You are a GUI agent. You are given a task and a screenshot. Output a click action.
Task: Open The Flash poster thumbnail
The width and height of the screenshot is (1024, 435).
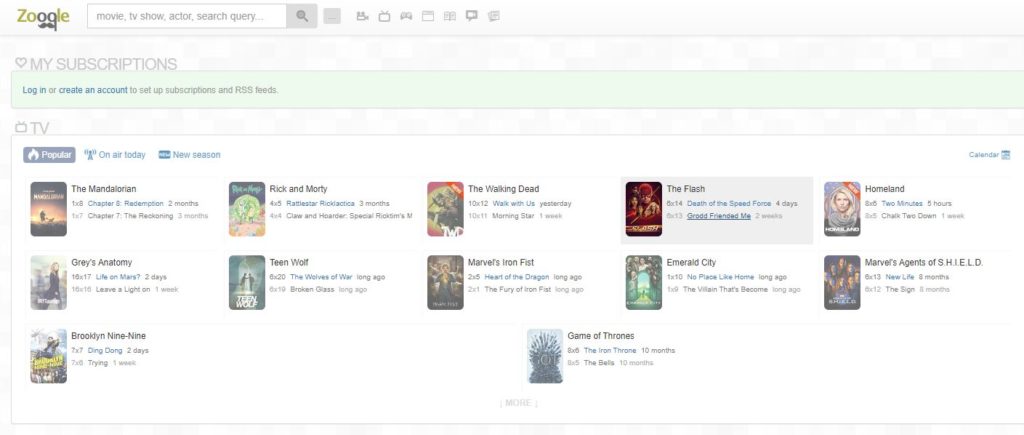(x=644, y=209)
